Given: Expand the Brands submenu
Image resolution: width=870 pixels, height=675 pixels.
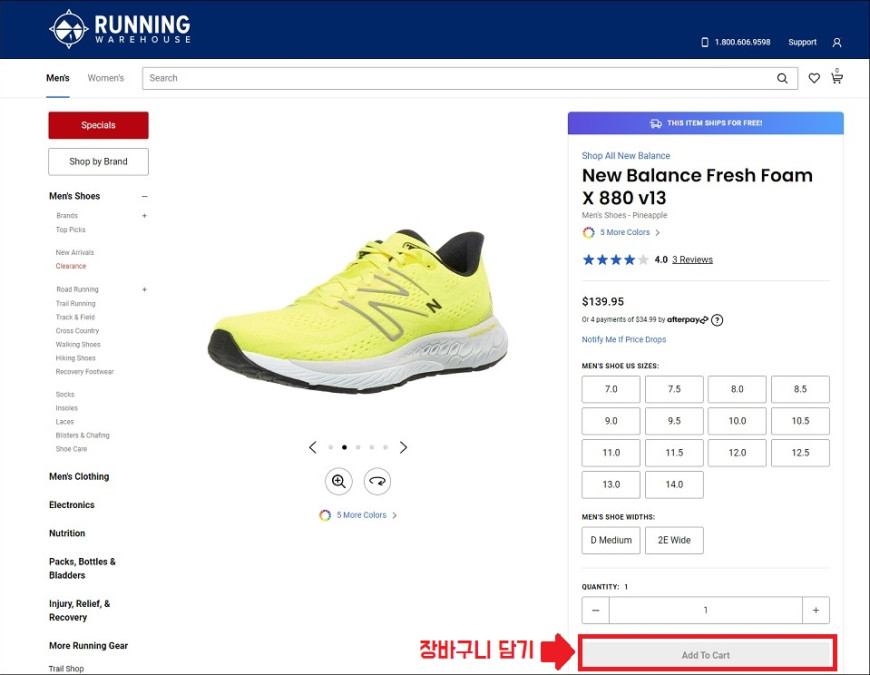Looking at the screenshot, I should click(144, 216).
